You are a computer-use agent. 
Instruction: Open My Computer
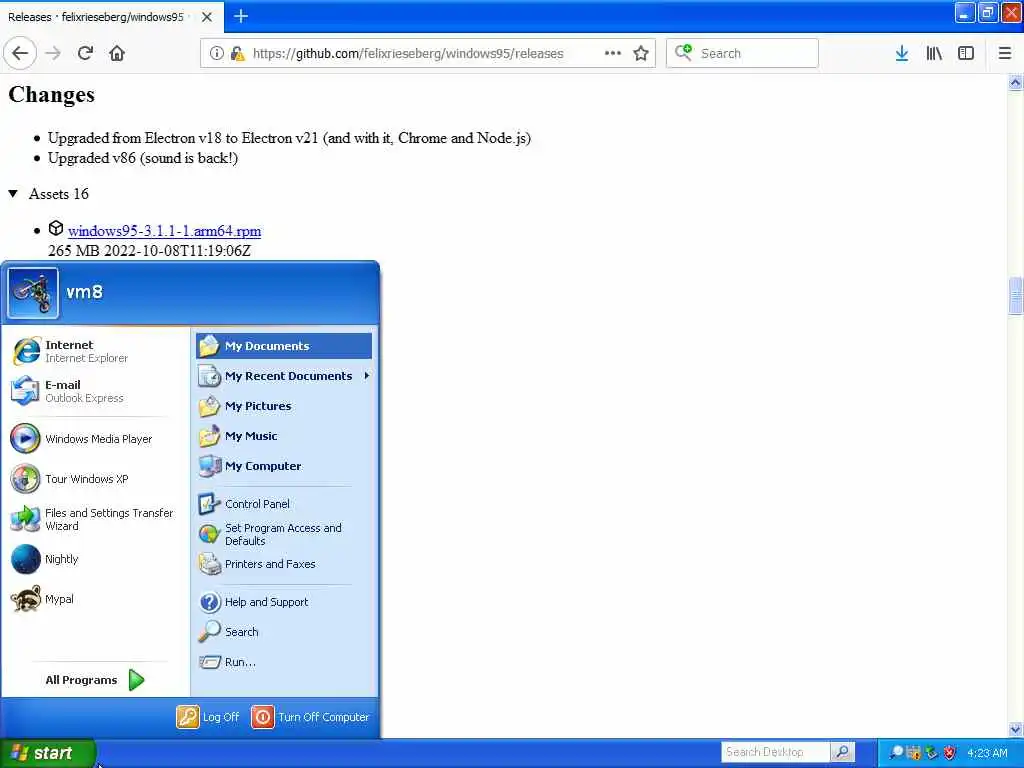(x=284, y=466)
